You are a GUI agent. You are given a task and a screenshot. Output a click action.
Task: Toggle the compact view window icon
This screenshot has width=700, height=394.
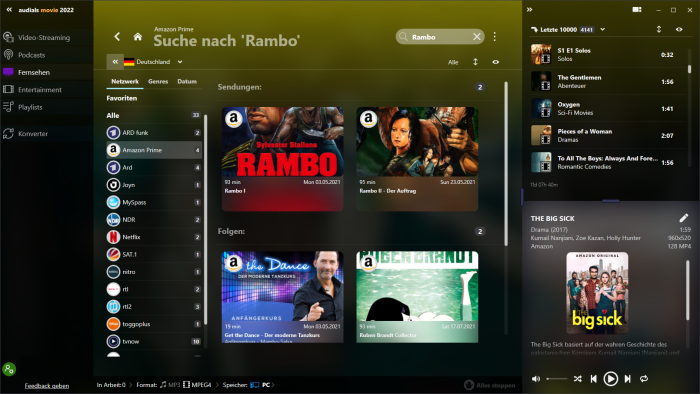tap(637, 10)
